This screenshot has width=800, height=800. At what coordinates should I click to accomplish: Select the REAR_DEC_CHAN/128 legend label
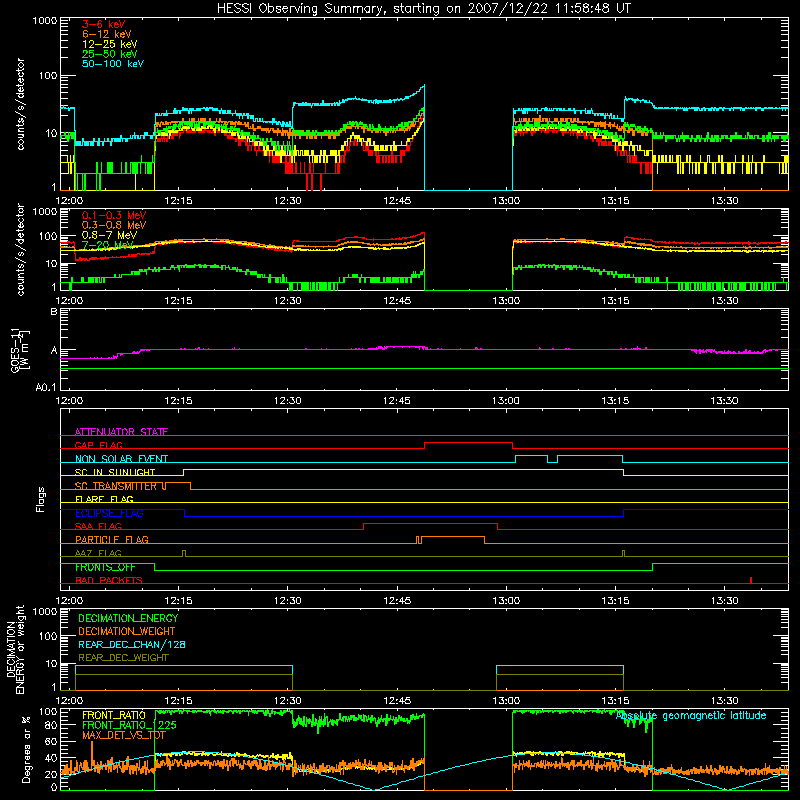tap(132, 645)
